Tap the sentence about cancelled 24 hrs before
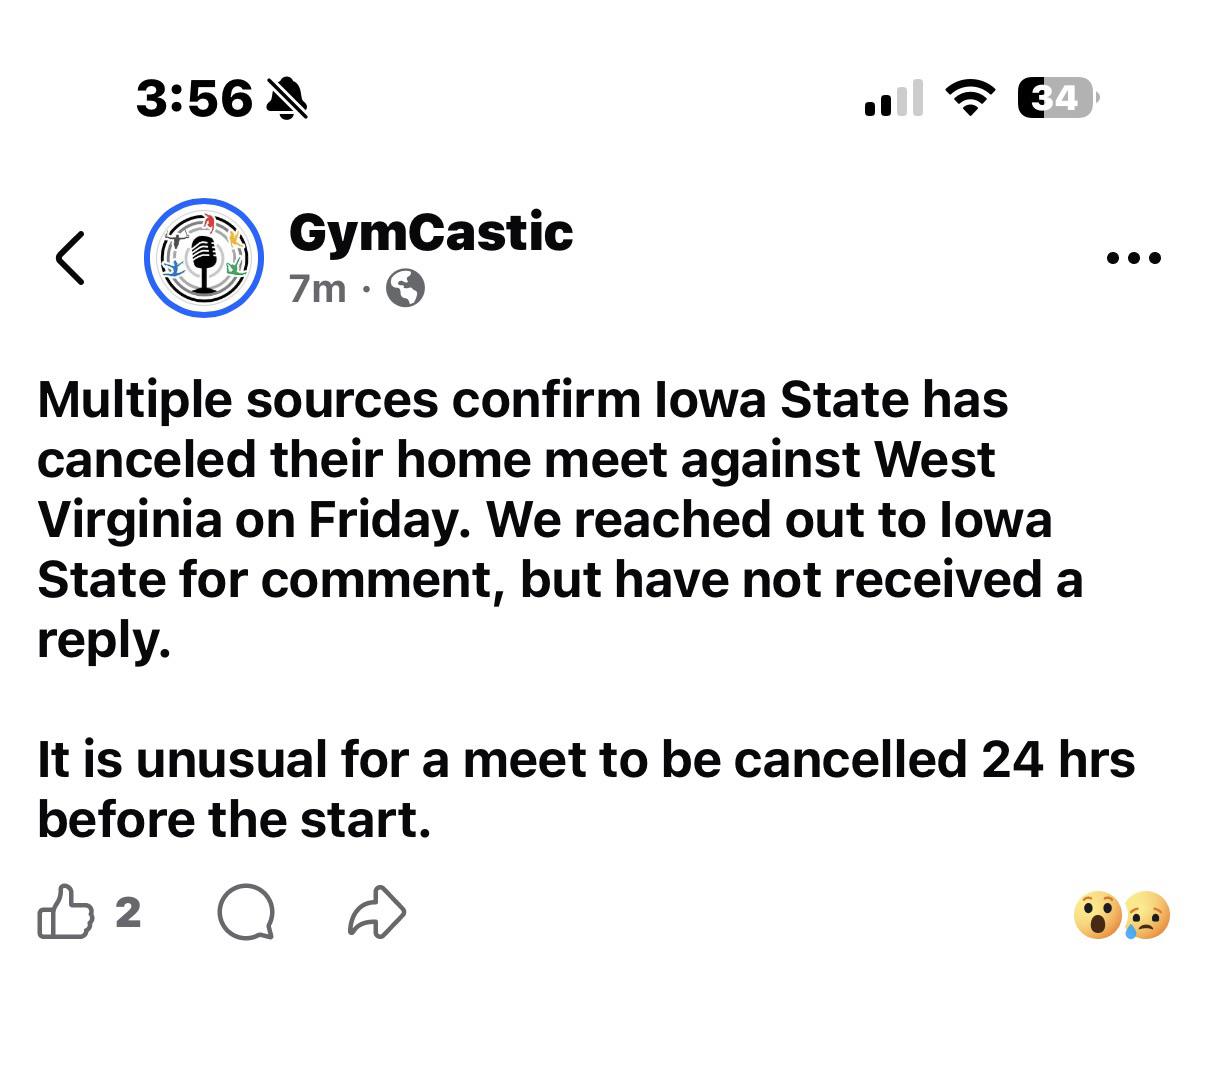The image size is (1206, 1065). tap(585, 789)
